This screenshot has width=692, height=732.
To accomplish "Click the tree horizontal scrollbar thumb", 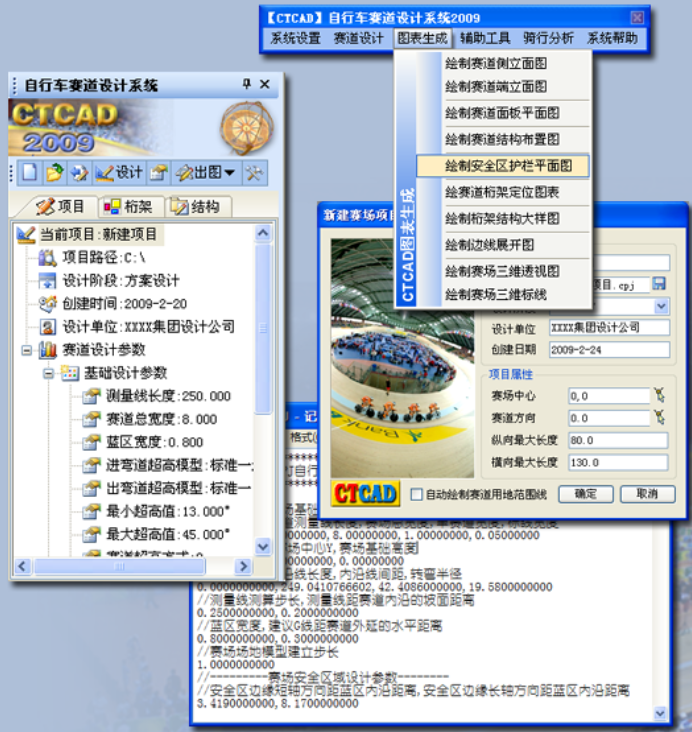I will [x=120, y=566].
